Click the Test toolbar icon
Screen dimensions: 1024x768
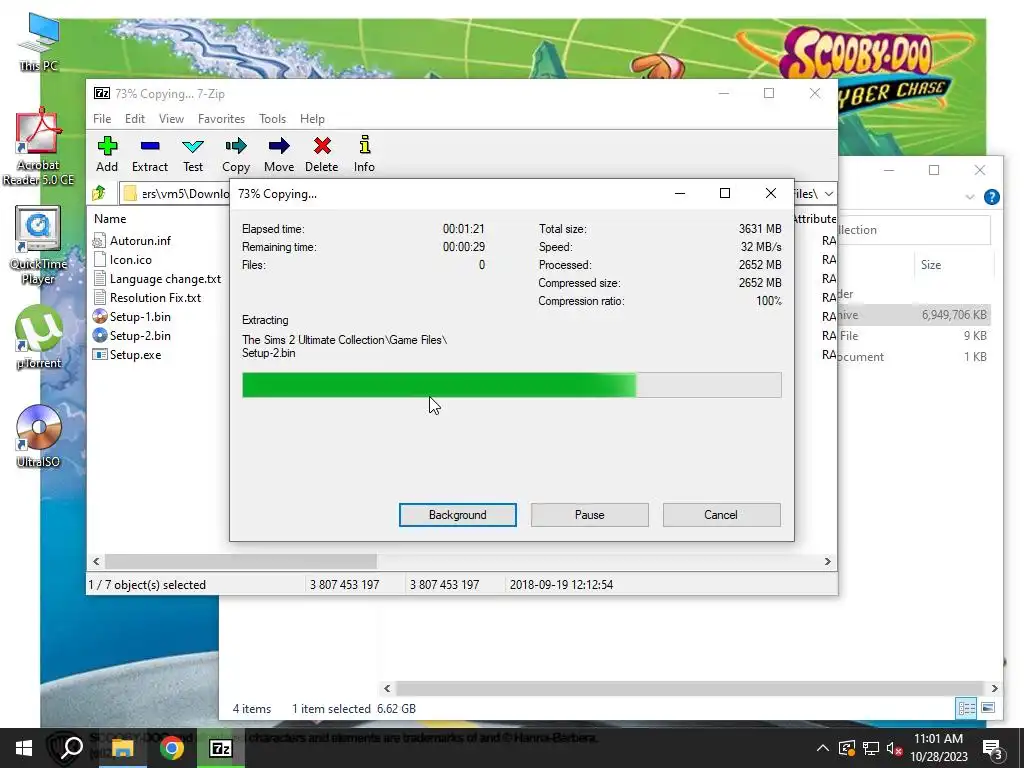(x=193, y=154)
